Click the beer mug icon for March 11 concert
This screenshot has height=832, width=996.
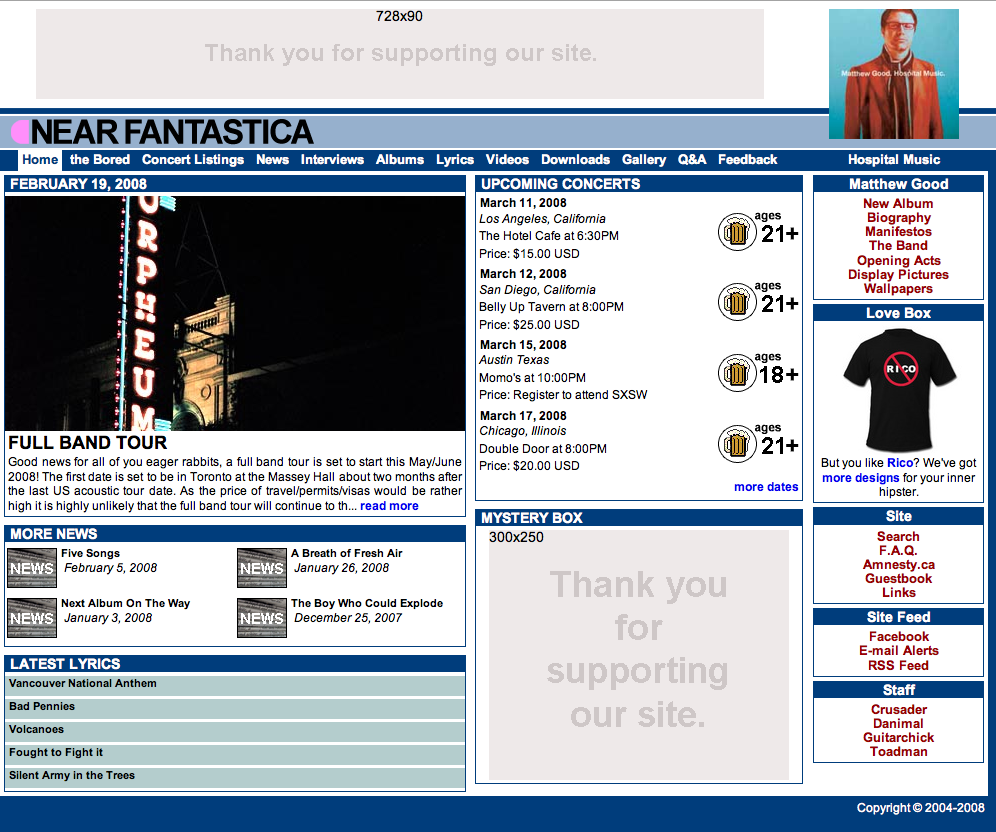point(737,232)
